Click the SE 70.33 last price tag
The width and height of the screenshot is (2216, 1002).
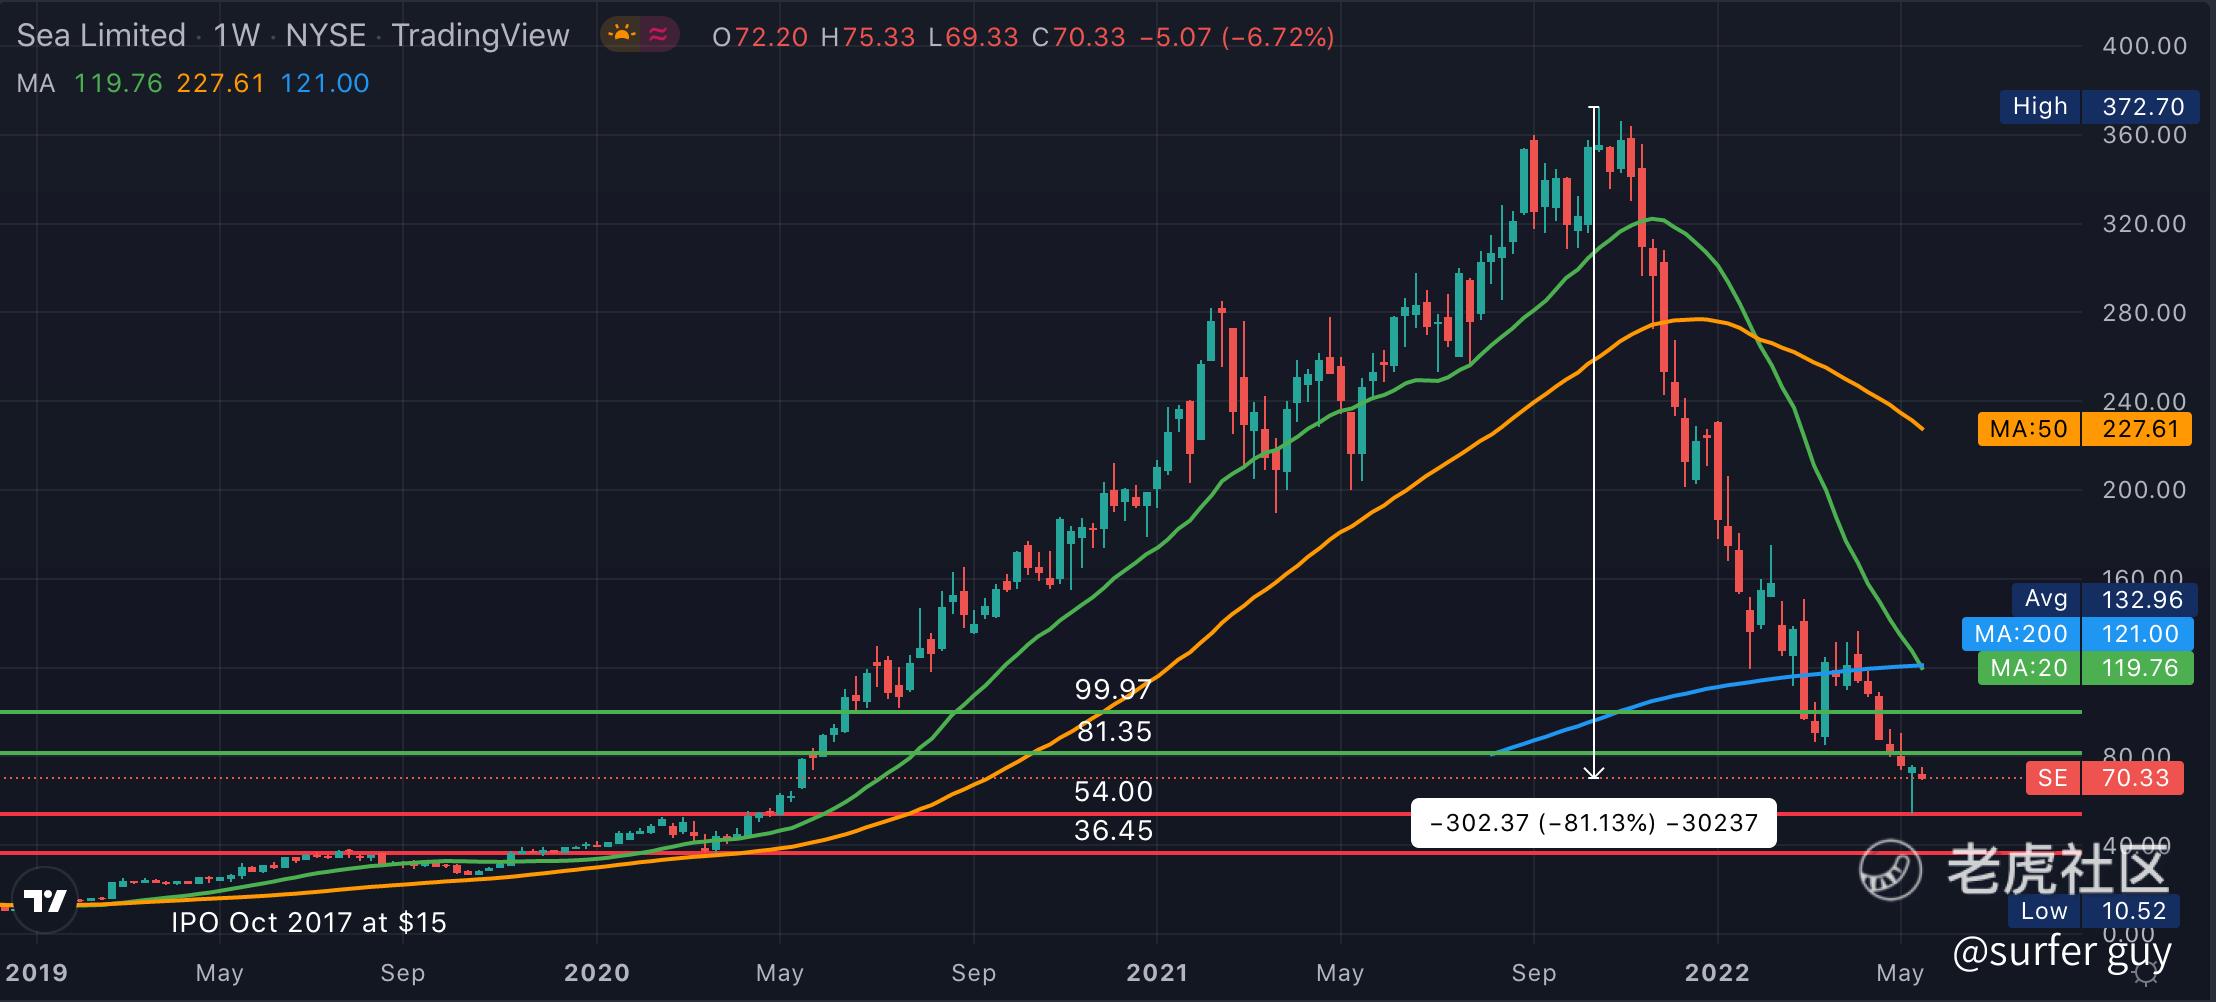pyautogui.click(x=2105, y=777)
